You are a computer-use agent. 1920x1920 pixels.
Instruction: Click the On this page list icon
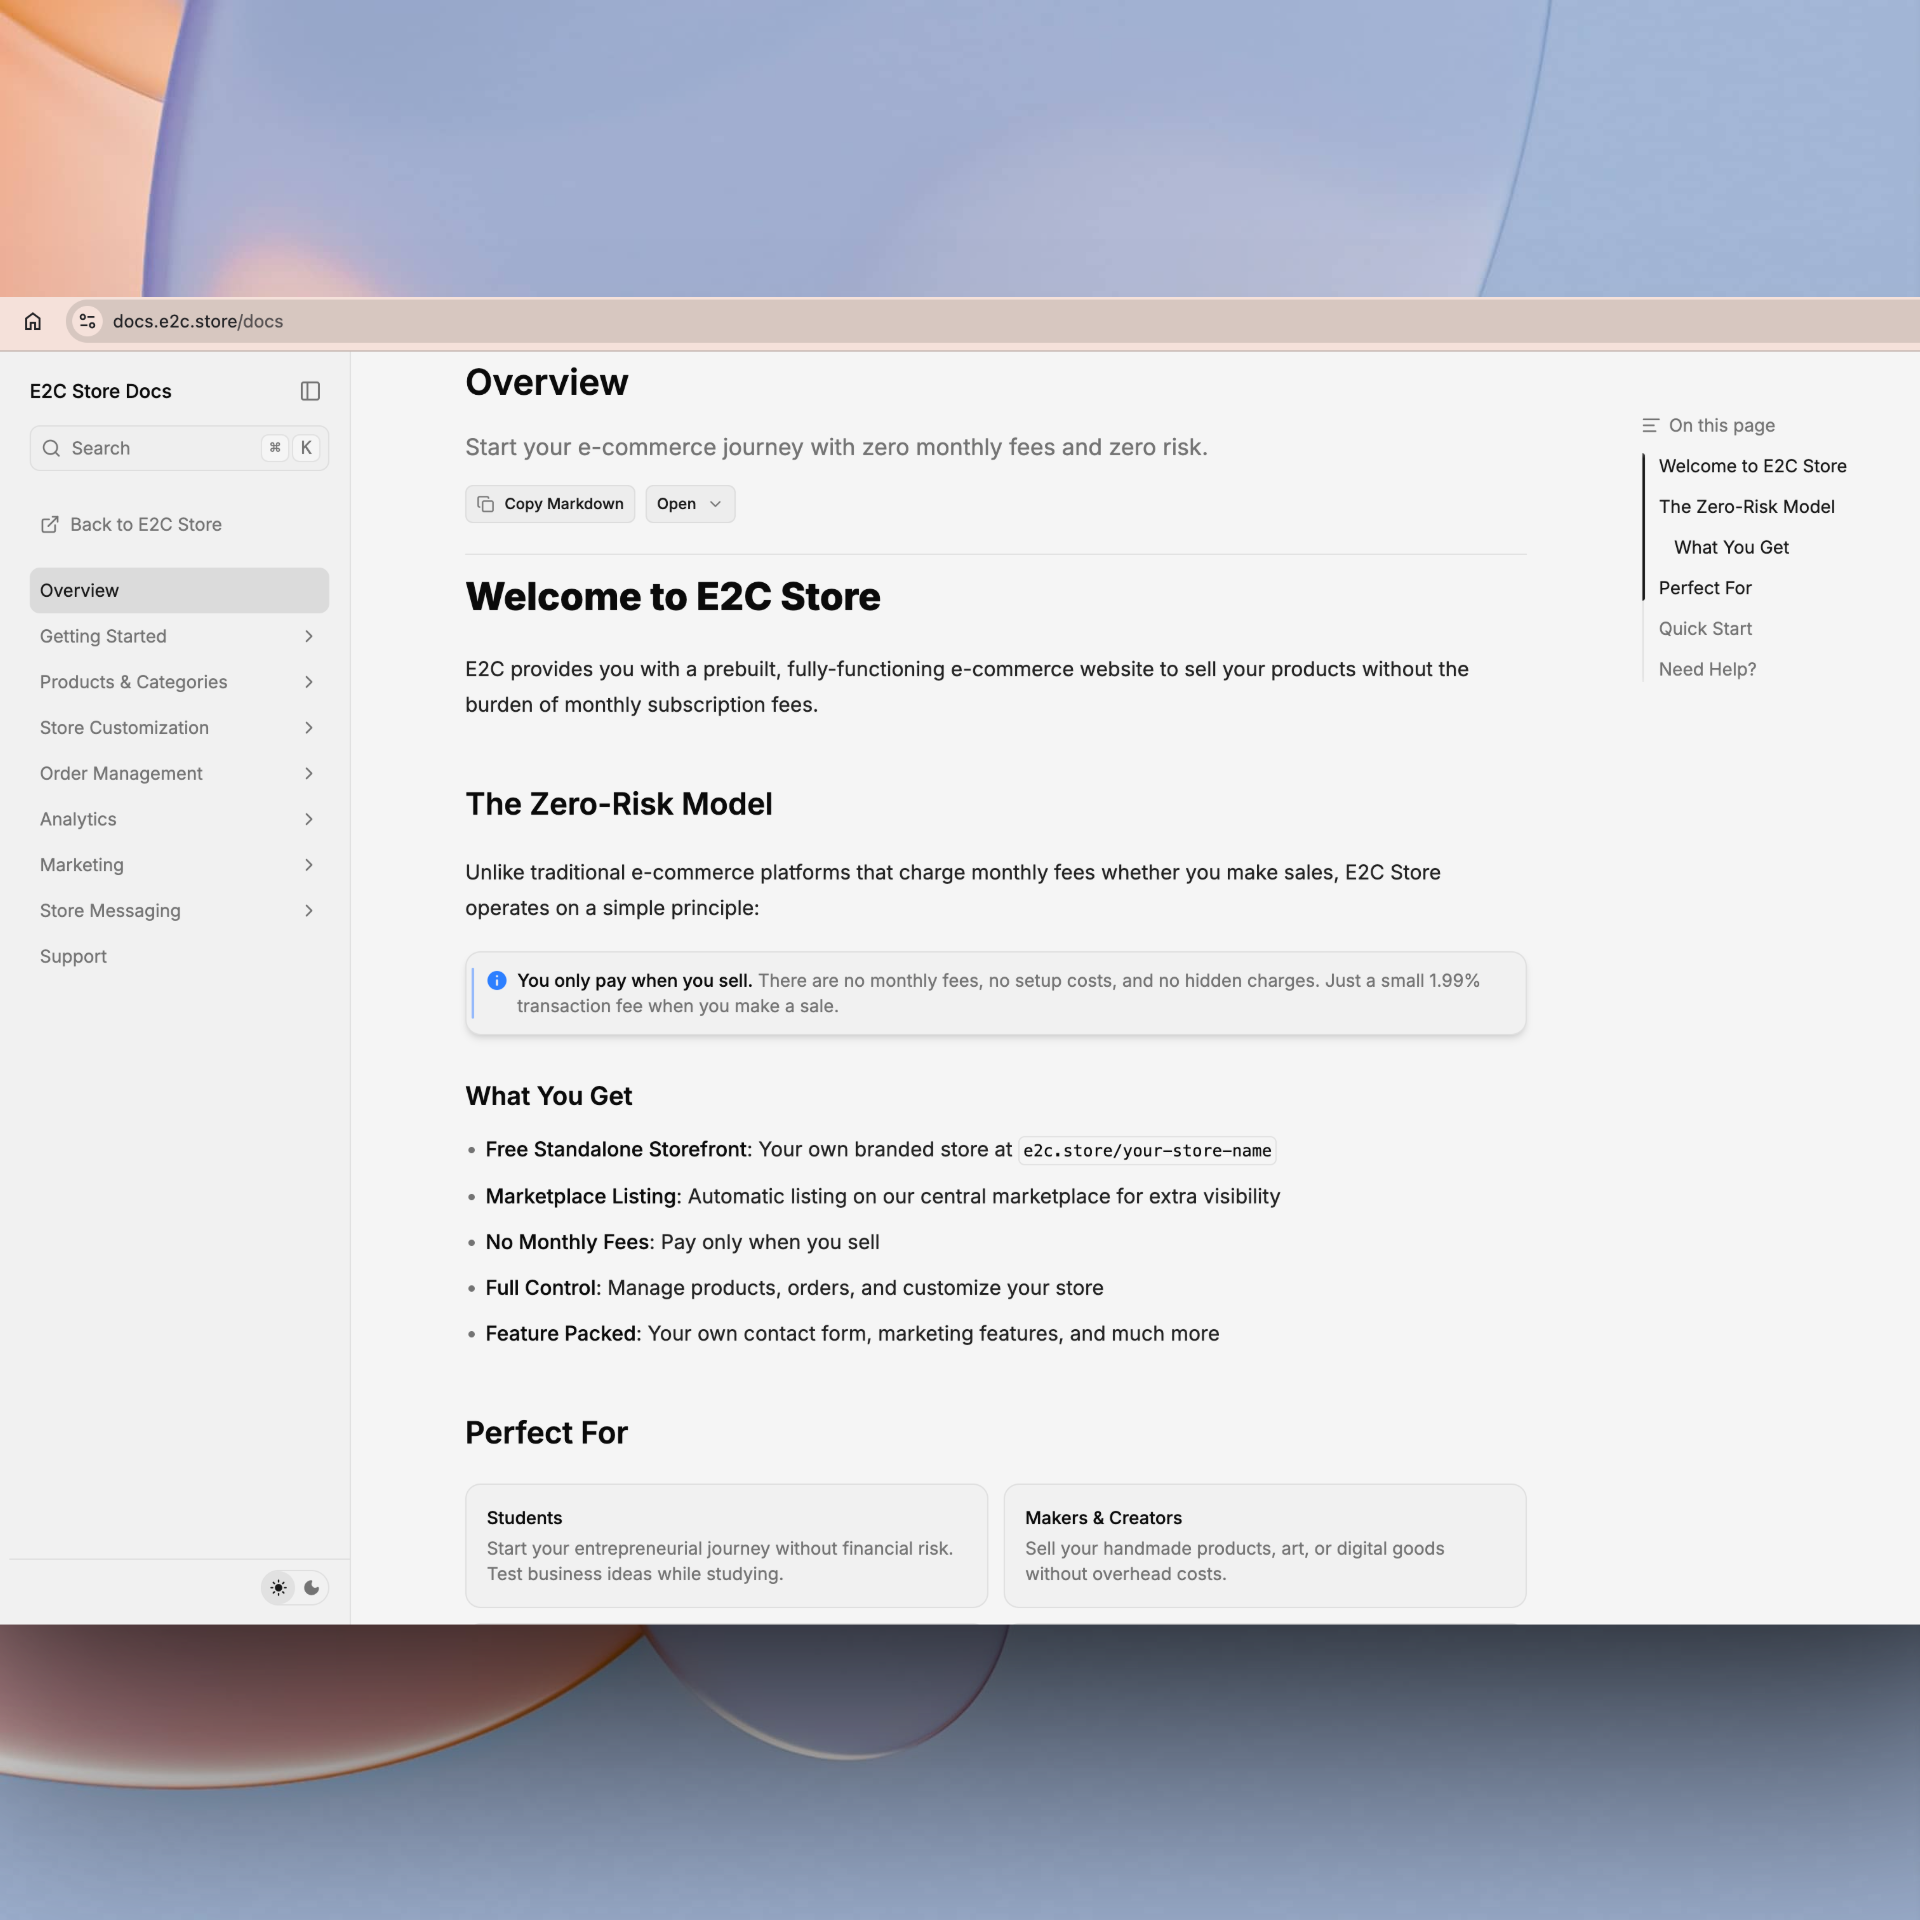(x=1650, y=425)
